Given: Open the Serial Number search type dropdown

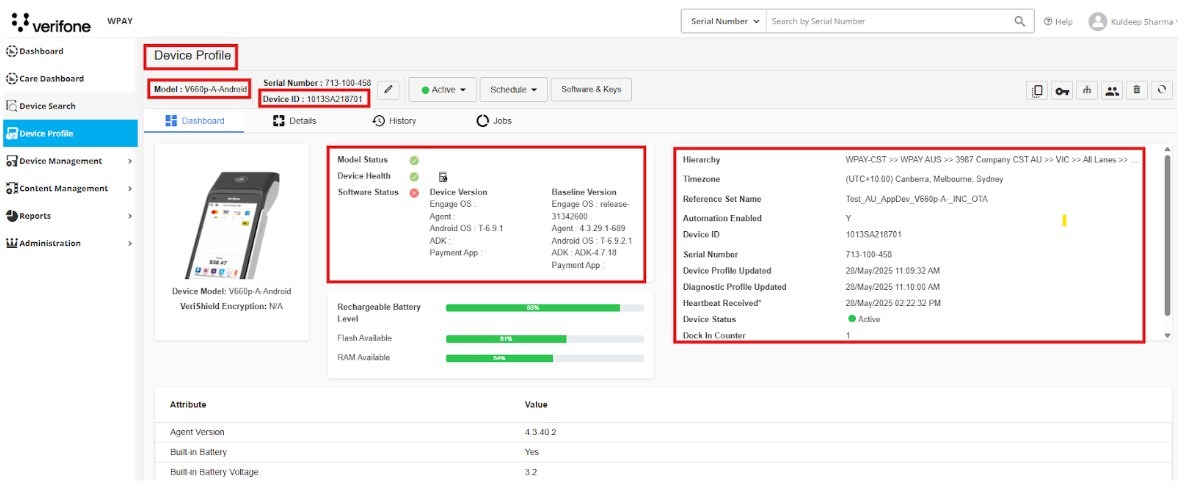Looking at the screenshot, I should pos(724,21).
